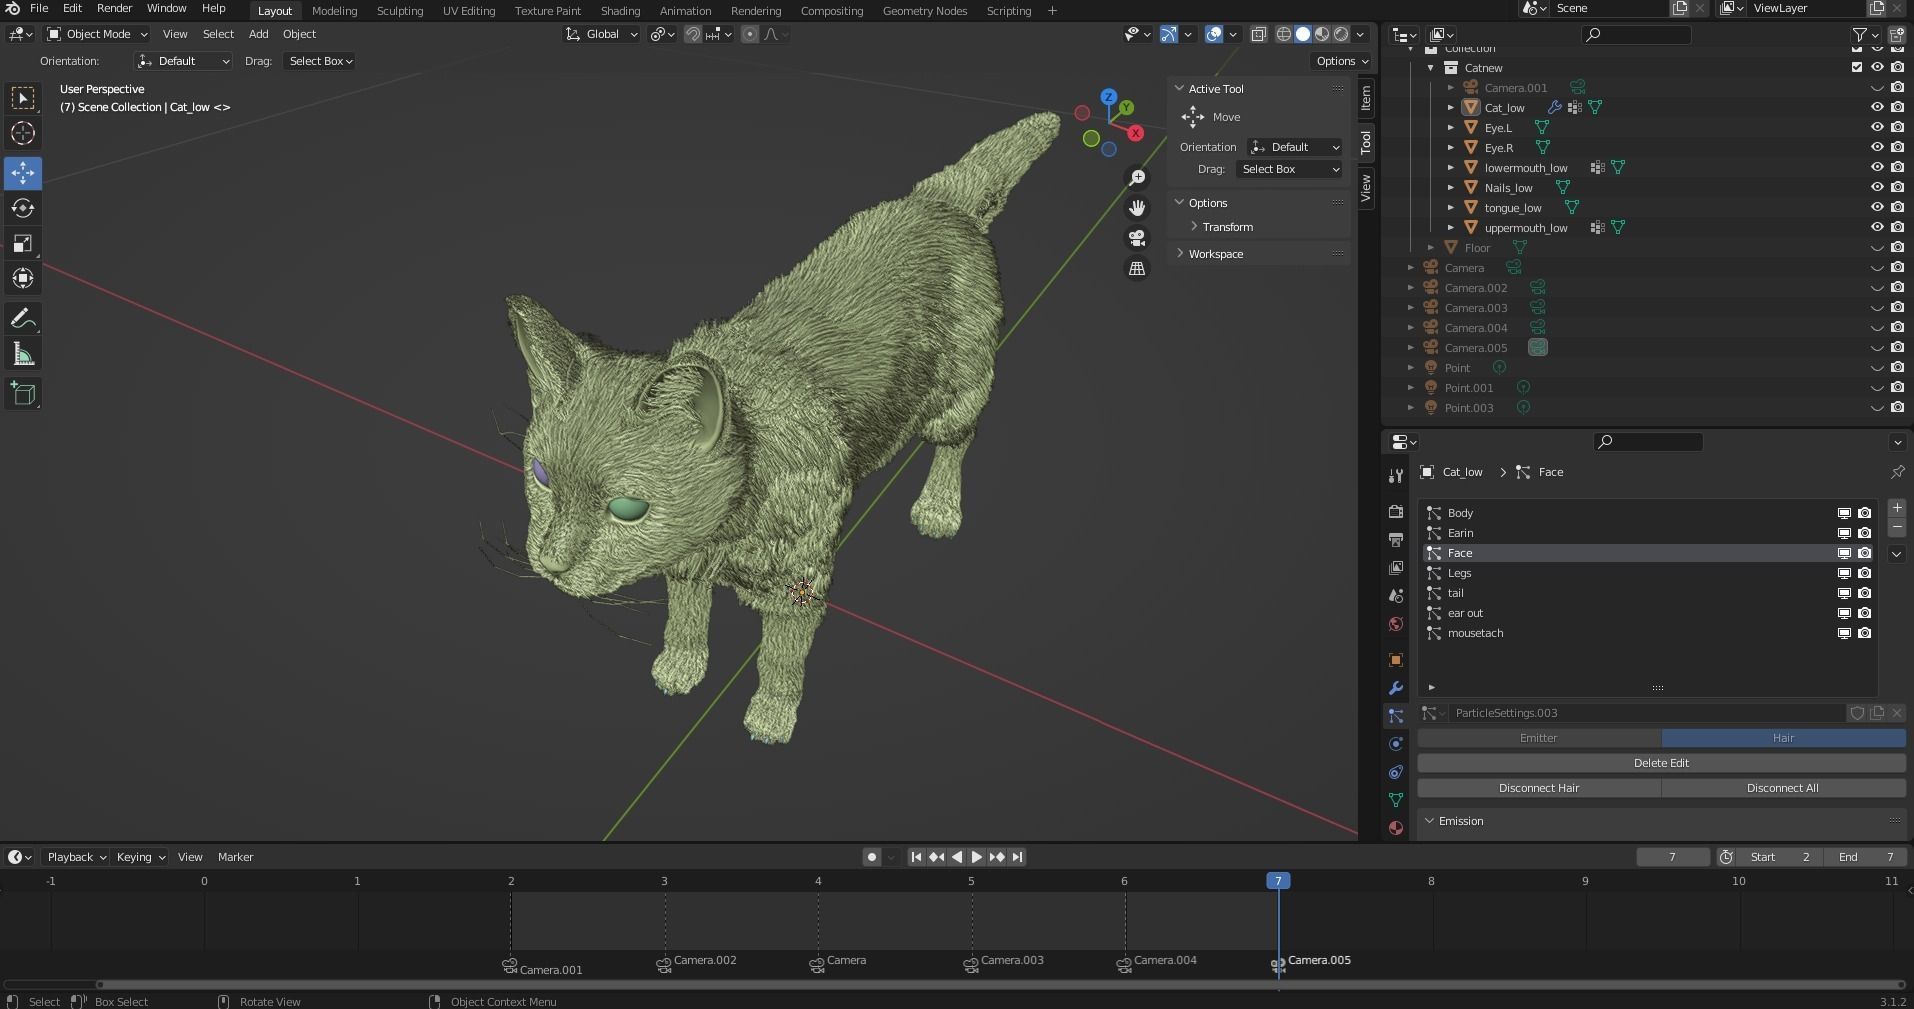Click the Z axis on navigation gizmo
The width and height of the screenshot is (1914, 1009).
pos(1108,97)
